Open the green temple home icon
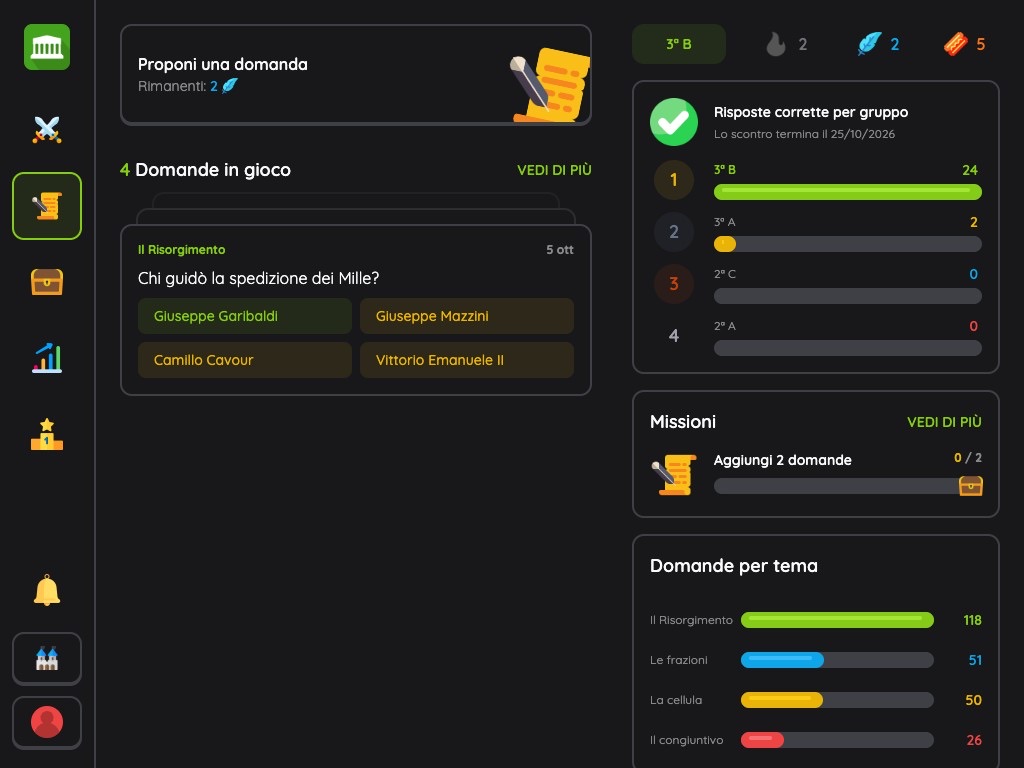The width and height of the screenshot is (1024, 768). click(47, 47)
